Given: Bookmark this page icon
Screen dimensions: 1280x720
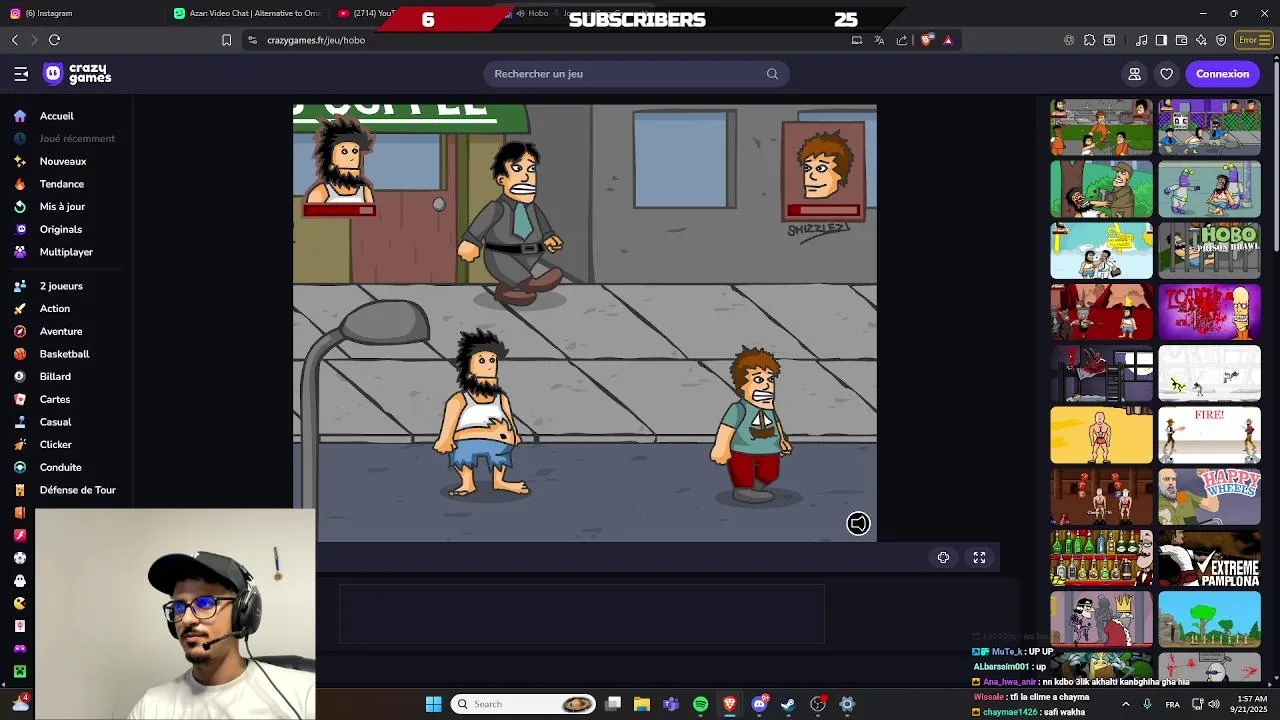Looking at the screenshot, I should [226, 40].
